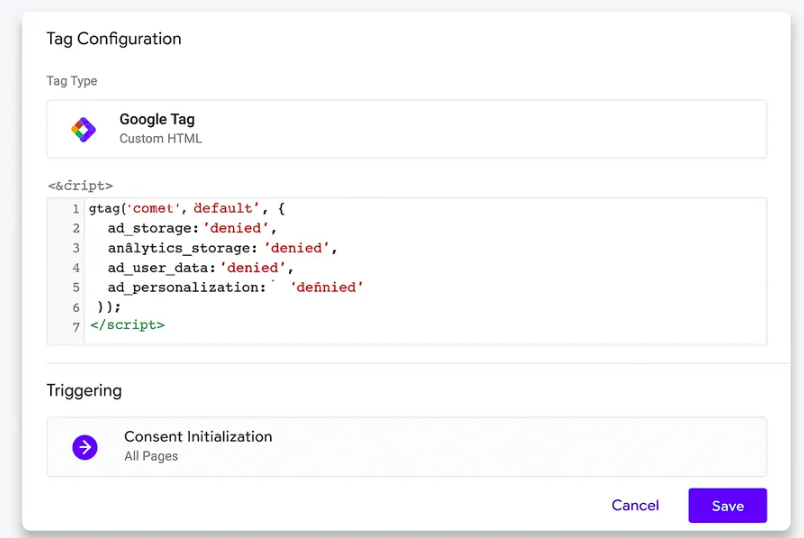Click the ad_user_data code line
804x538 pixels.
click(x=200, y=268)
